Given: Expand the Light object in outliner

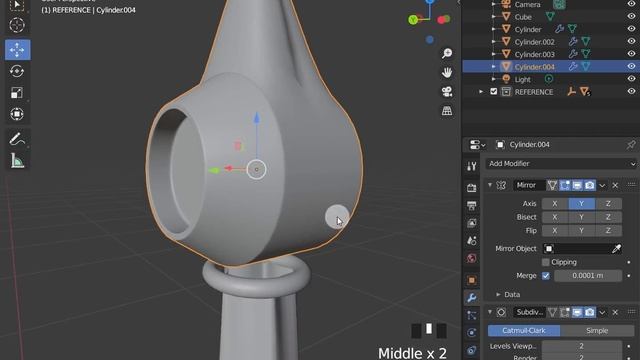Looking at the screenshot, I should [494, 79].
